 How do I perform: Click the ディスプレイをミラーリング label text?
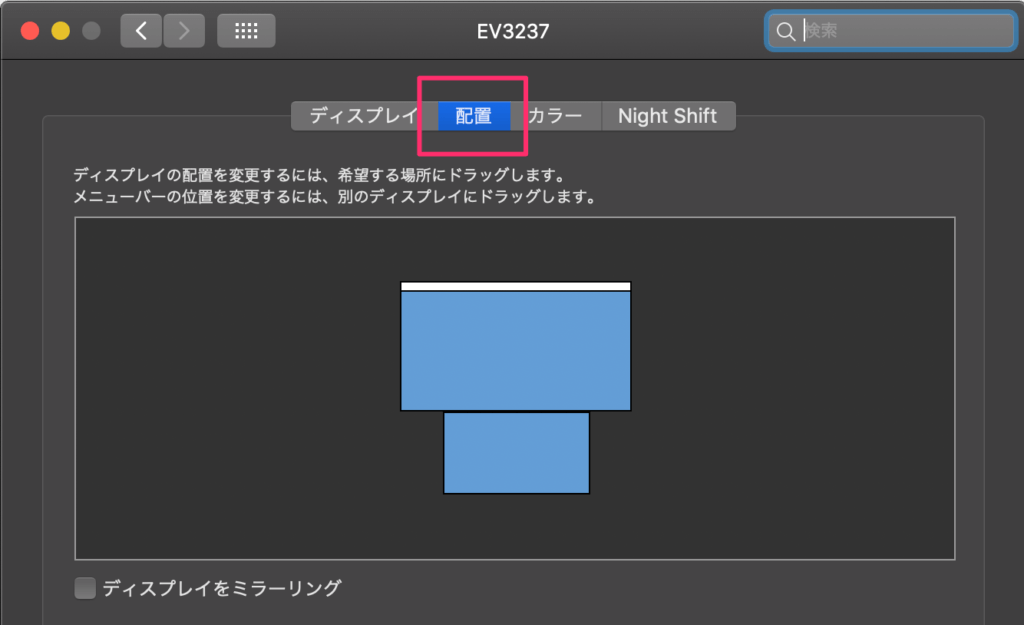click(x=221, y=588)
